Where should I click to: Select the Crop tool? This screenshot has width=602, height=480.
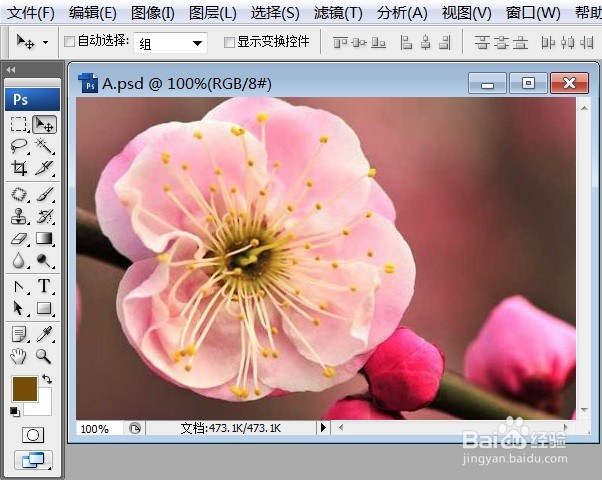pos(19,167)
